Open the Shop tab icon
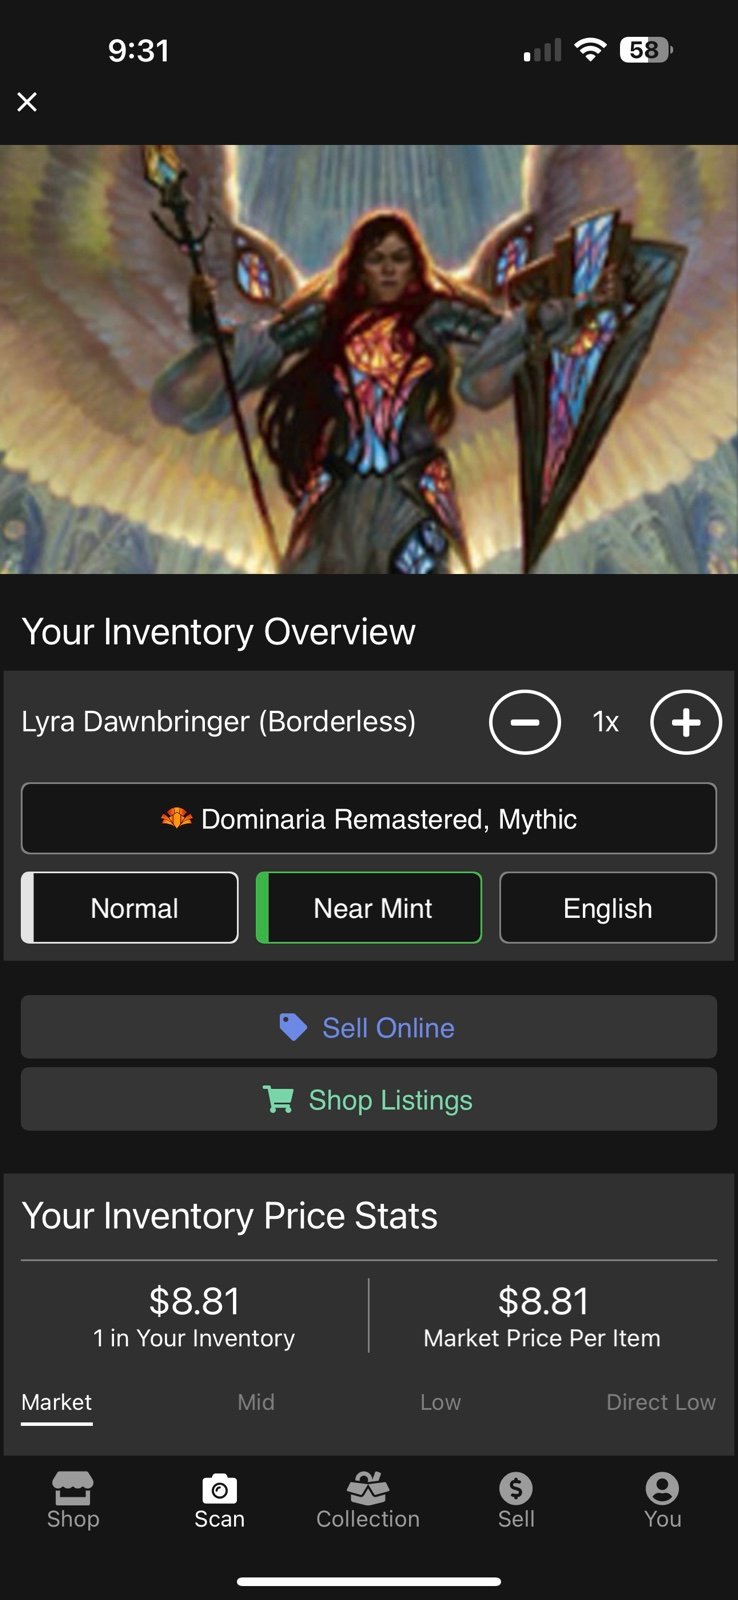This screenshot has width=738, height=1600. click(x=73, y=1487)
